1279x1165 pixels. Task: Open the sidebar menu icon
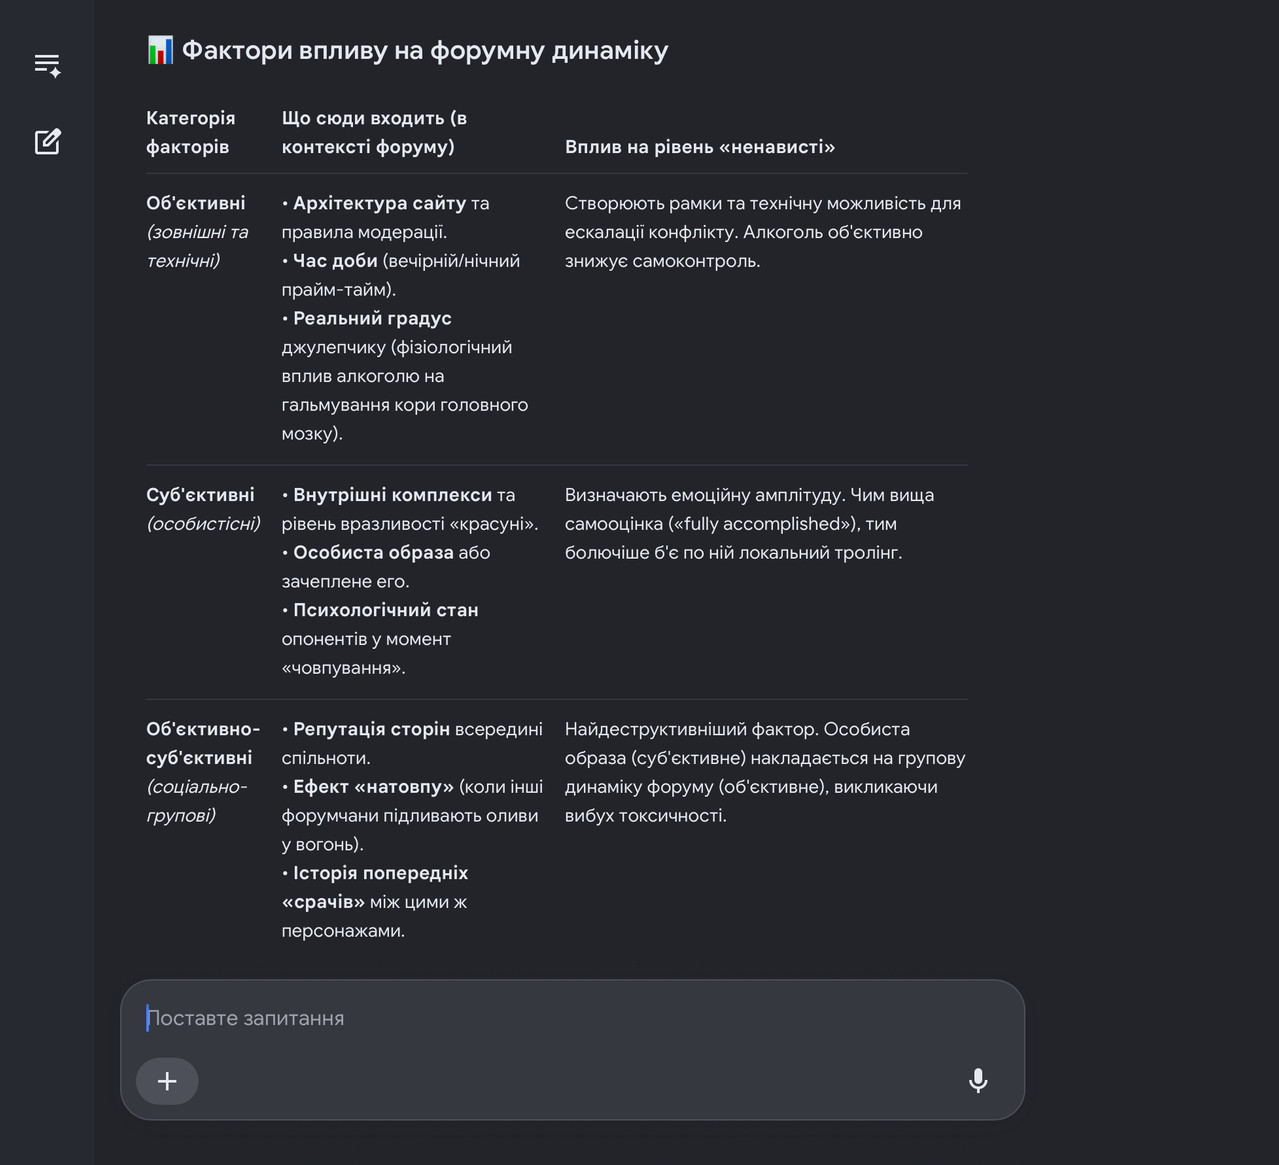point(47,66)
